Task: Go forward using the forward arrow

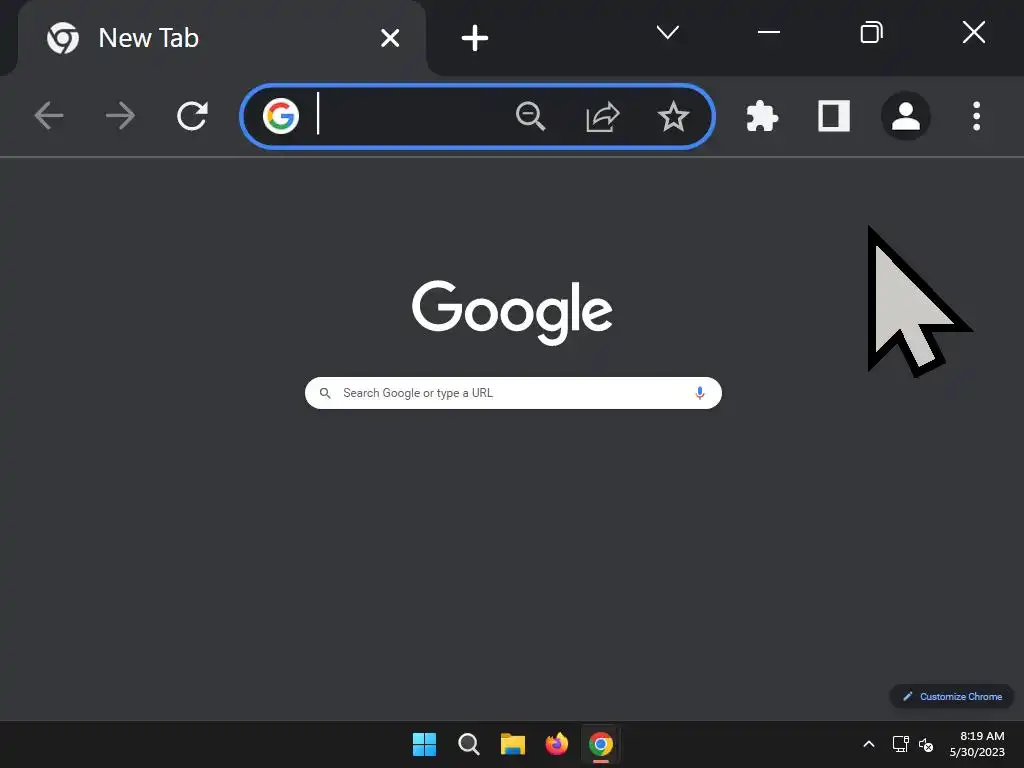Action: coord(120,116)
